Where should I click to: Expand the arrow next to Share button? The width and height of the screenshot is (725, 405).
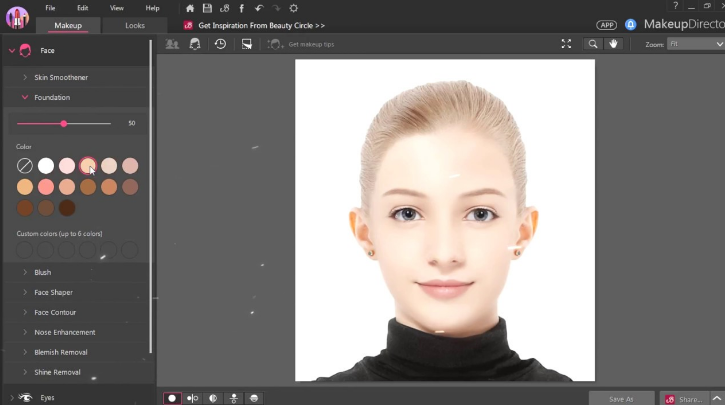716,399
